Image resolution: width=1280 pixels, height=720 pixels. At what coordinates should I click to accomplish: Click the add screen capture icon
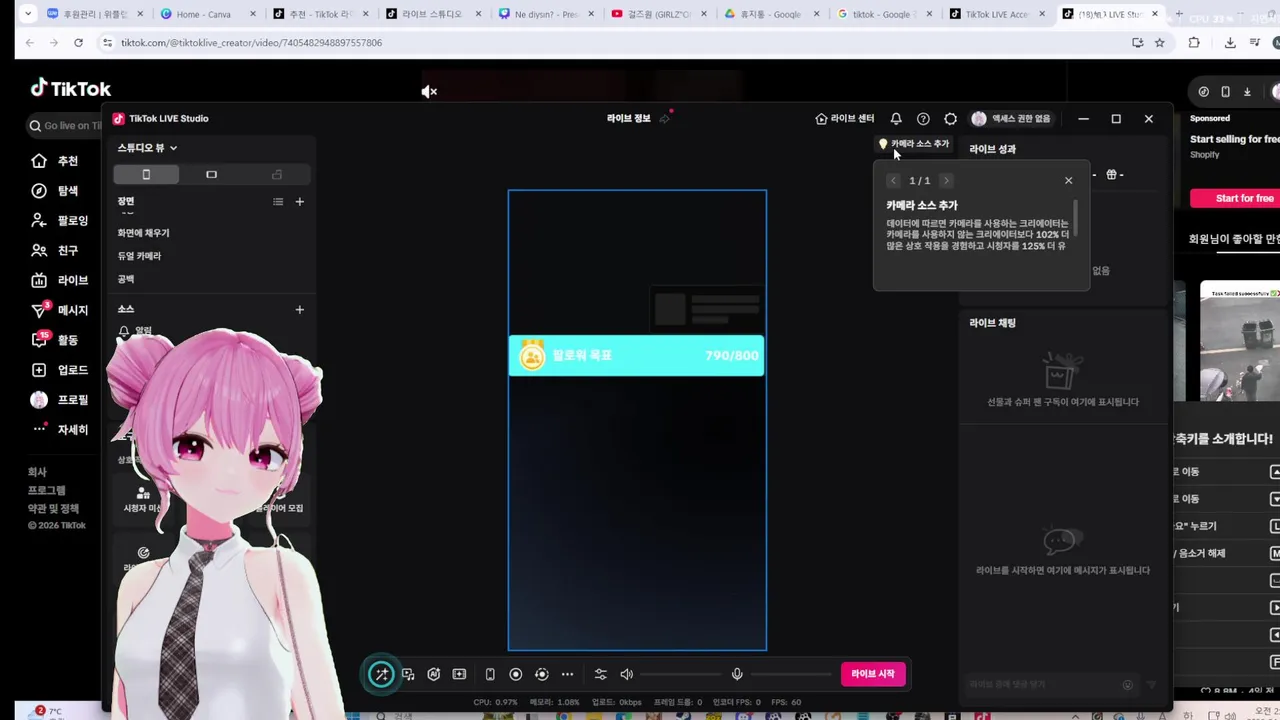(459, 674)
